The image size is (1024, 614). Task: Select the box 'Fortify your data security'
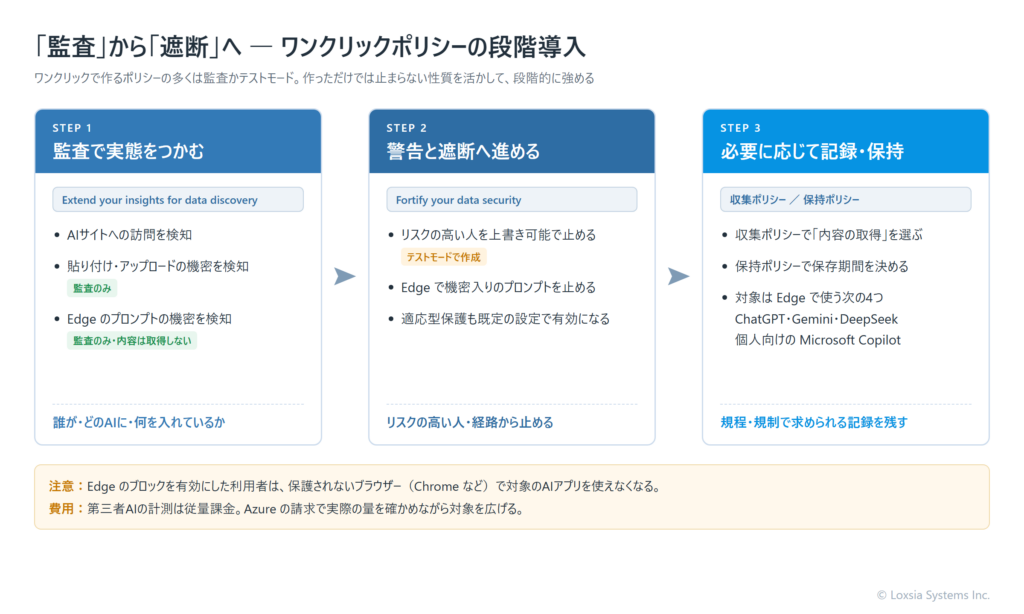click(x=511, y=200)
